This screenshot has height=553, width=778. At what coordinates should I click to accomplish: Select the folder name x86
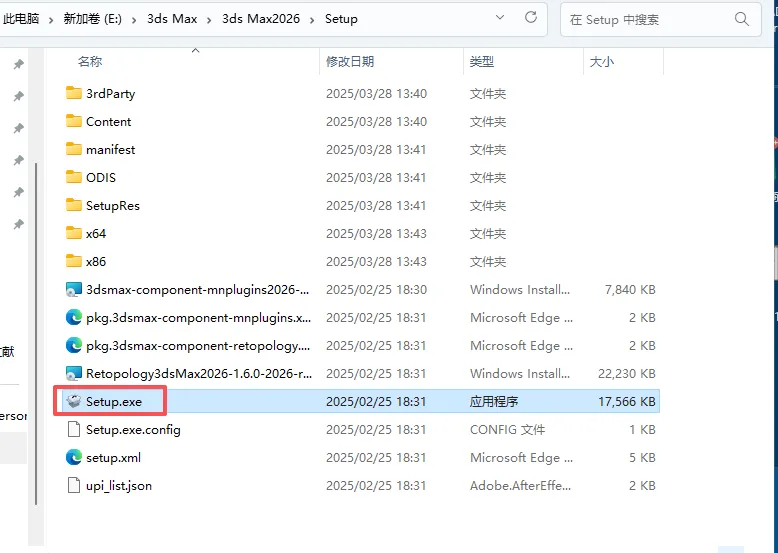96,261
